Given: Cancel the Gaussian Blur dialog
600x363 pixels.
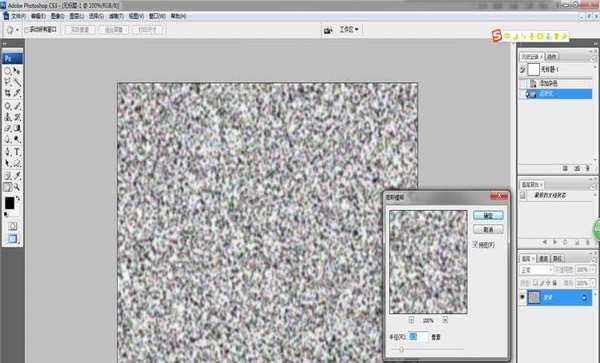Looking at the screenshot, I should click(488, 230).
